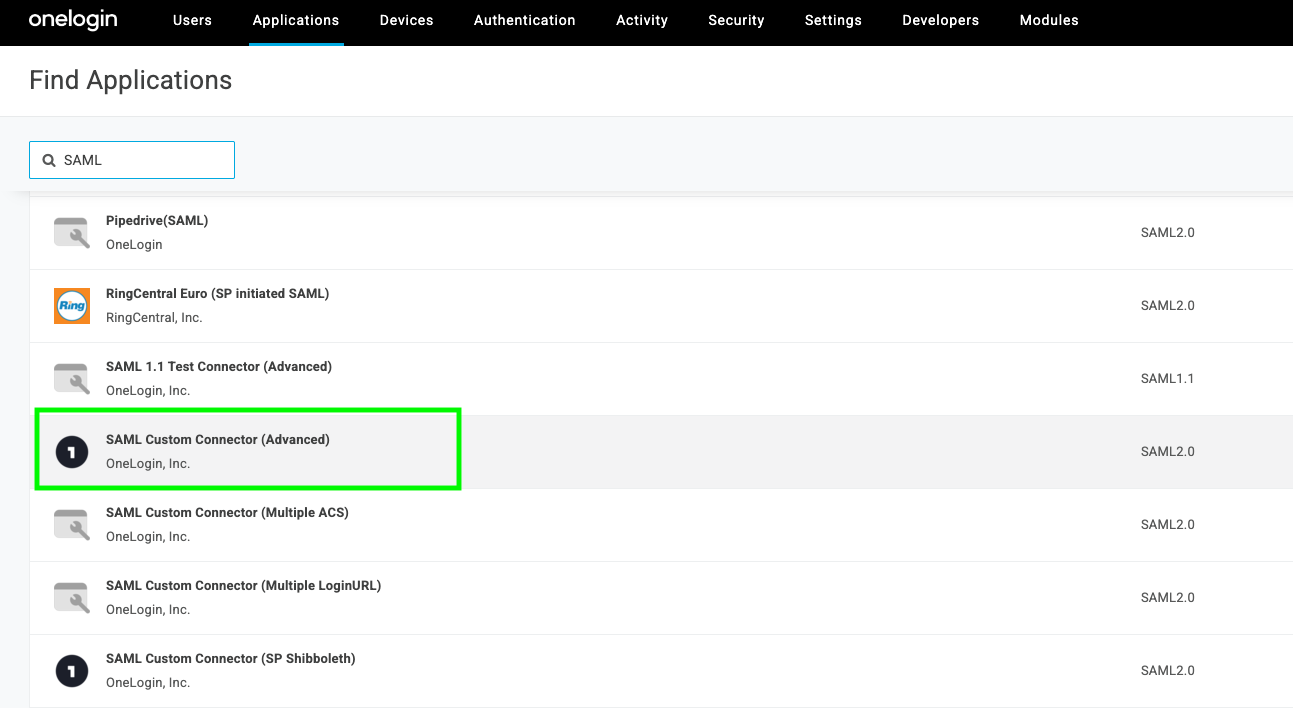The width and height of the screenshot is (1293, 708).
Task: Click the Pipedrive(SAML) wrench icon
Action: tap(72, 232)
